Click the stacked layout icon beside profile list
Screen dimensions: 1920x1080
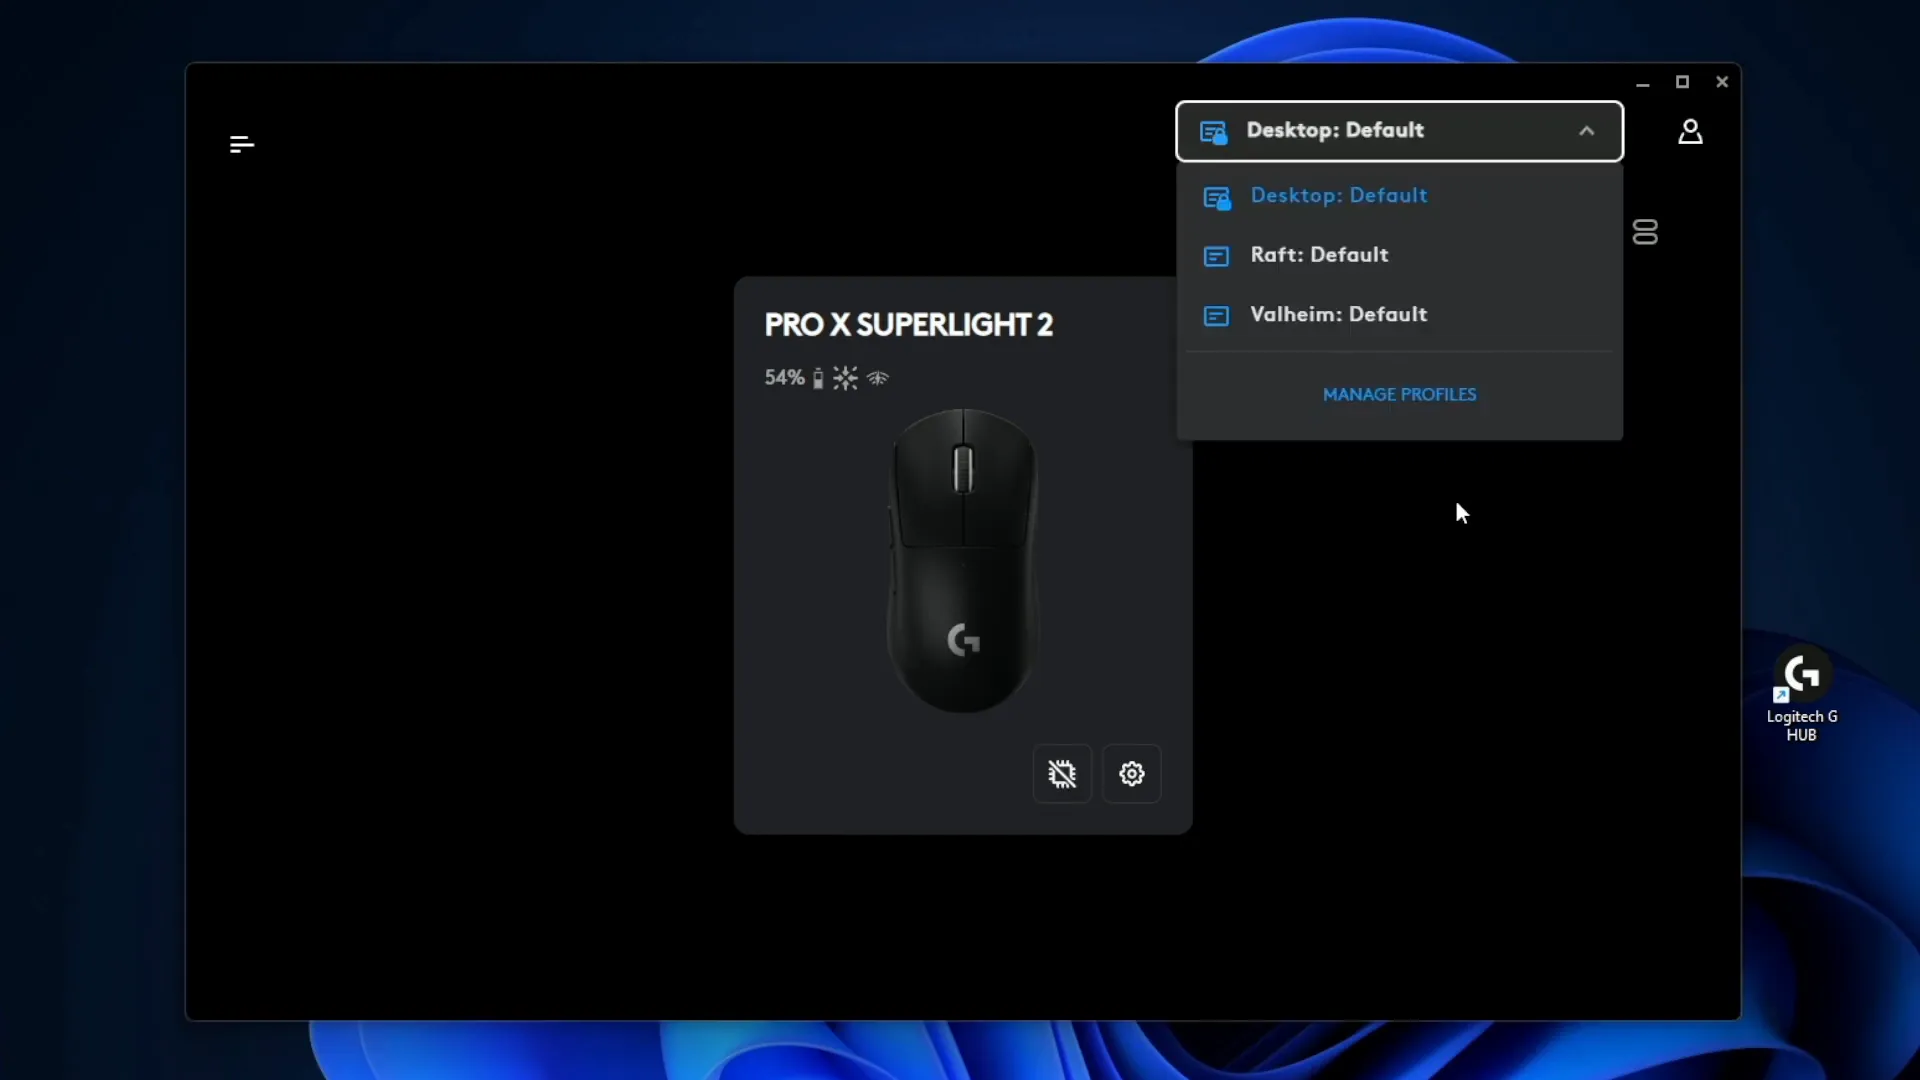coord(1645,232)
